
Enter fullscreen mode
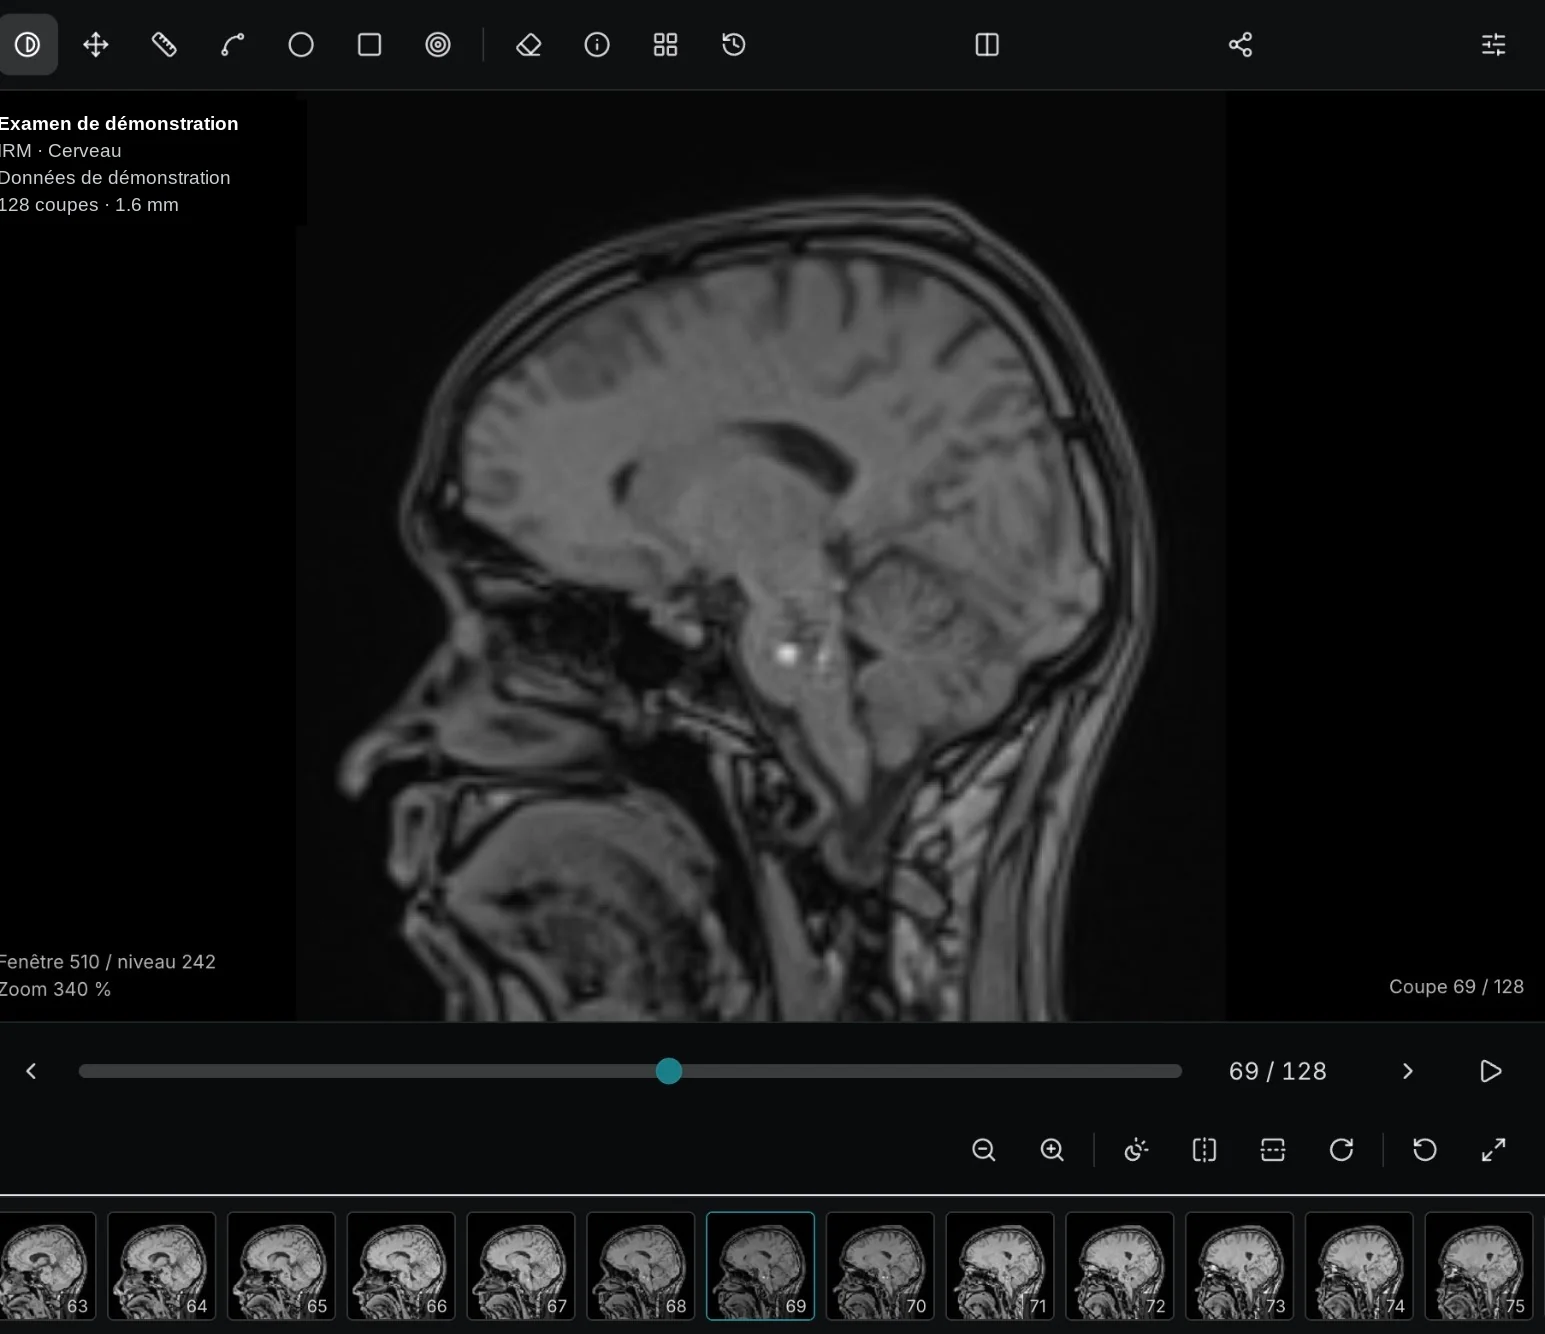coord(1494,1150)
